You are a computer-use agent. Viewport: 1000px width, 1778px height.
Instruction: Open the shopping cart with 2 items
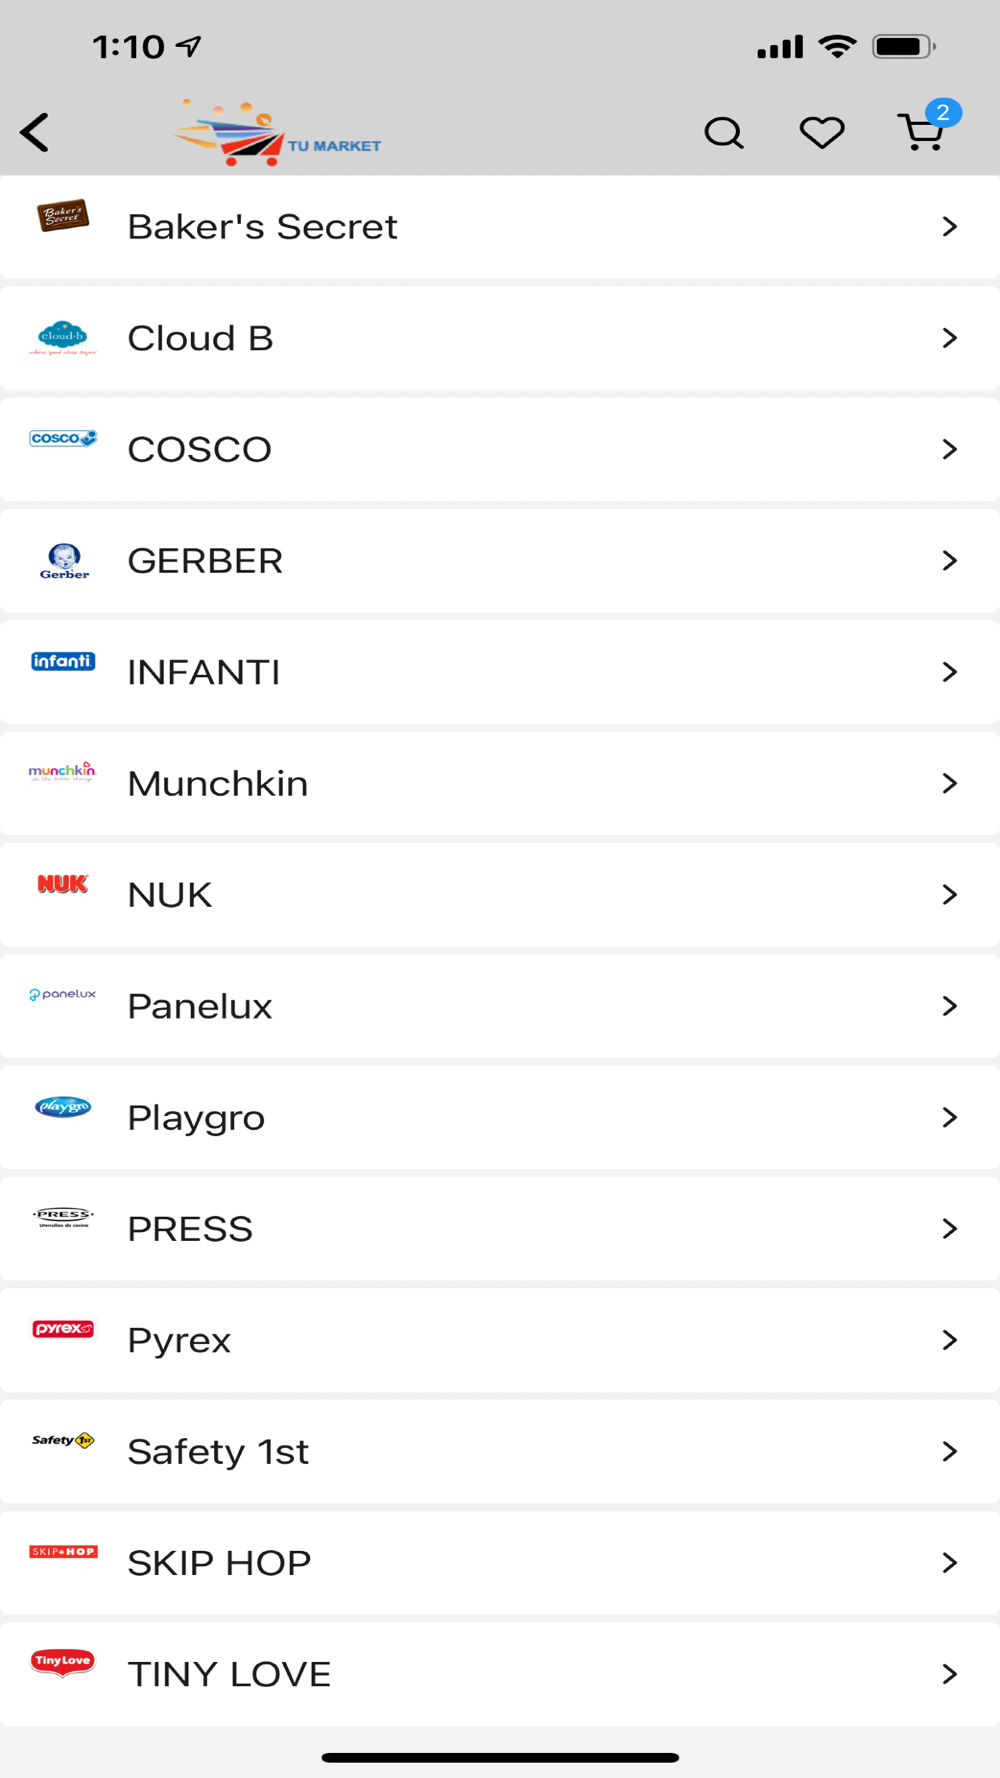click(927, 127)
